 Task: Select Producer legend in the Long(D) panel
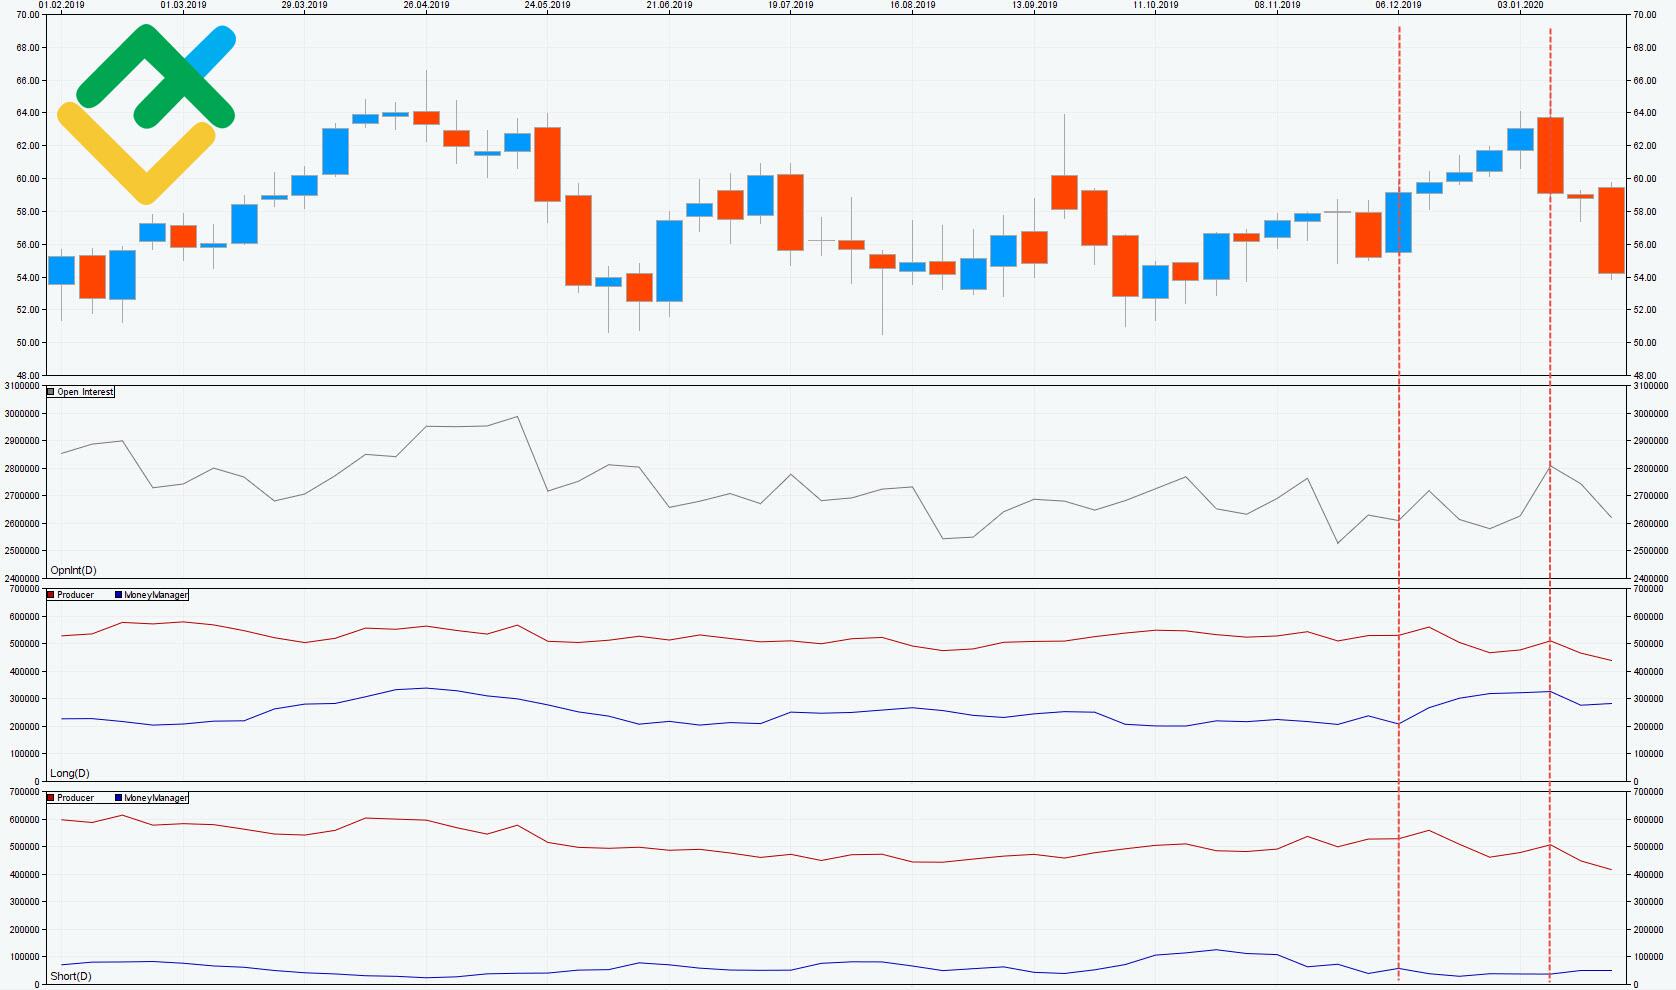(x=75, y=595)
